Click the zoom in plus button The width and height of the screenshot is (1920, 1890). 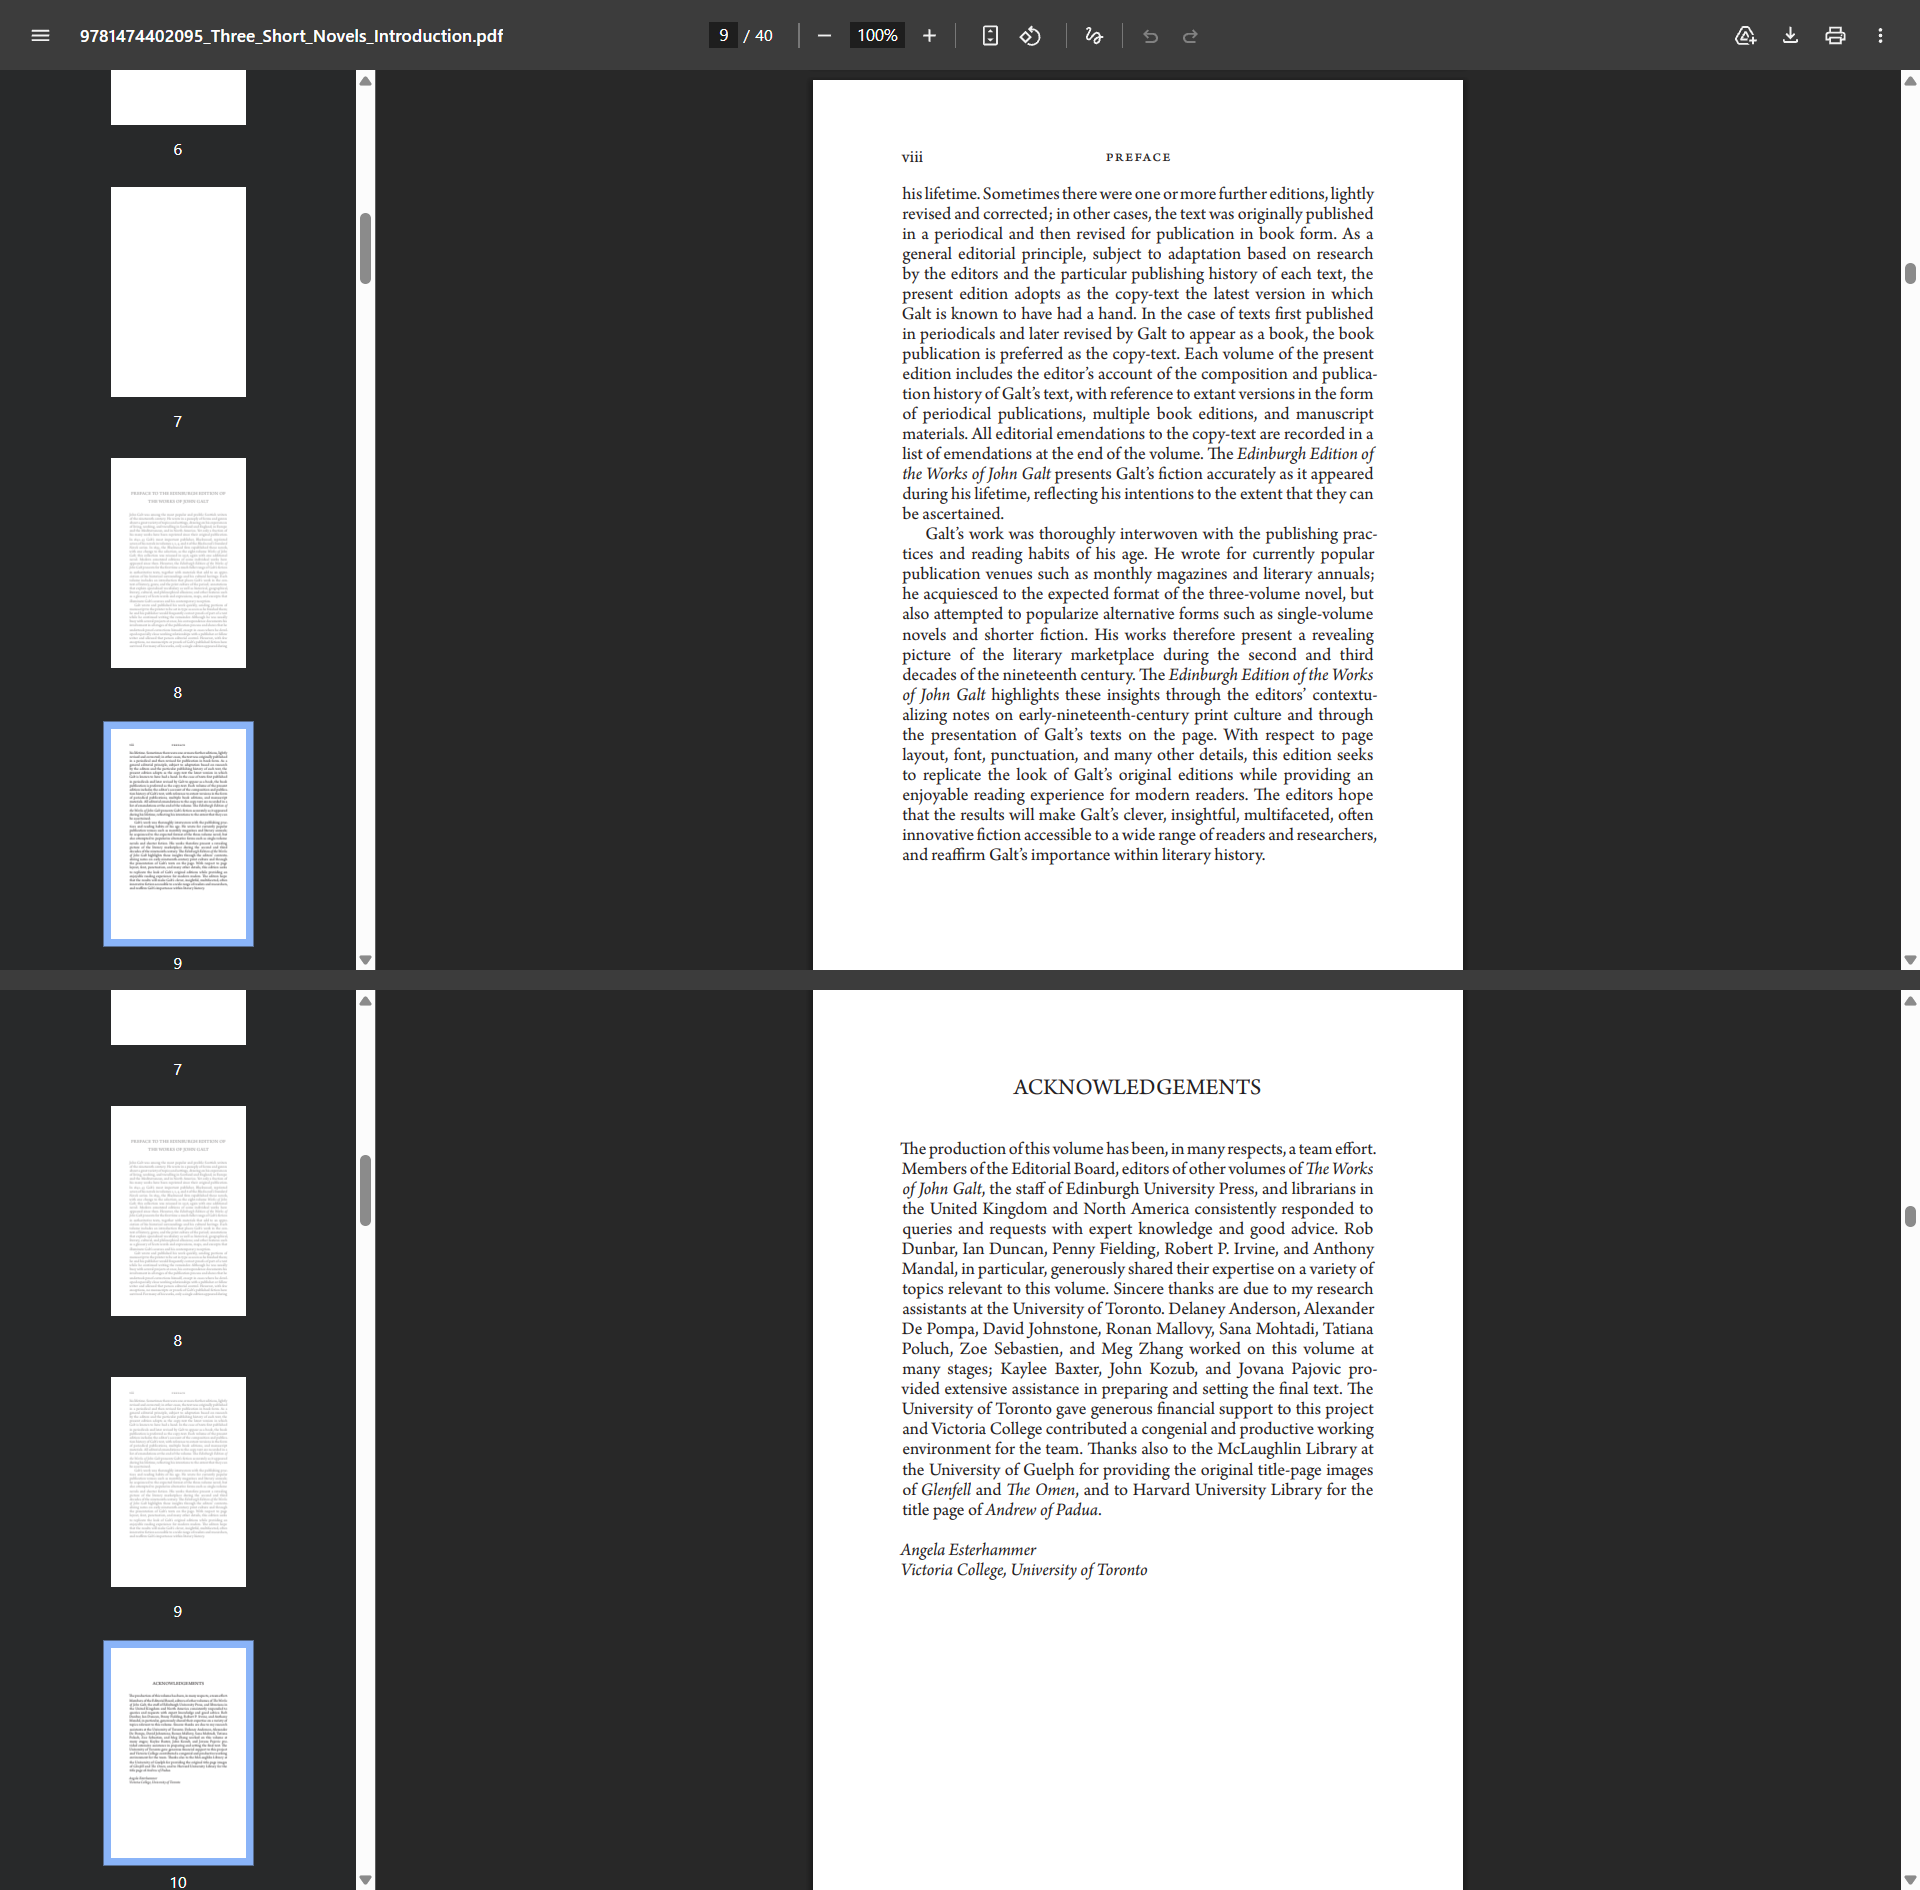click(929, 36)
